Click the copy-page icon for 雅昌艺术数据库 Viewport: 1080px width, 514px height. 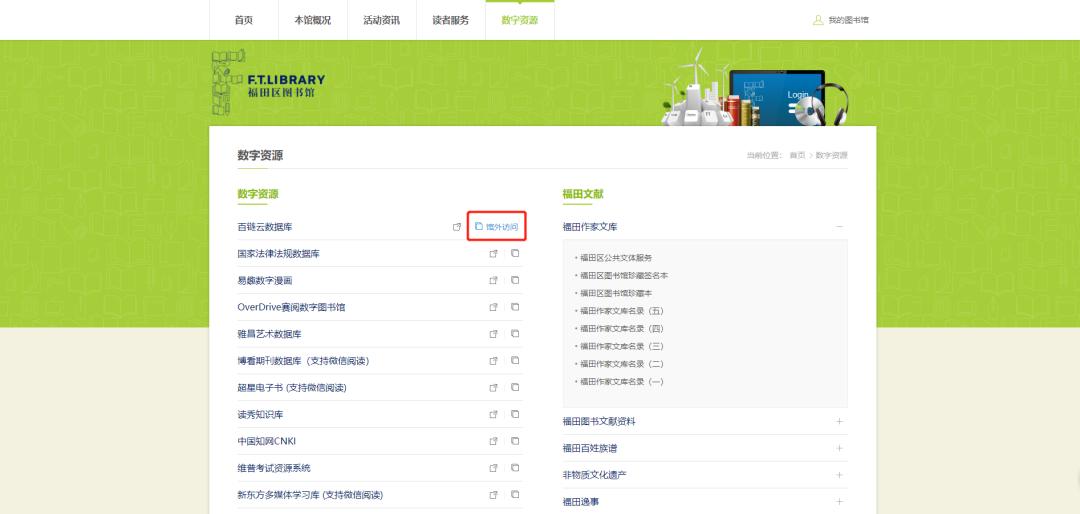[x=515, y=334]
